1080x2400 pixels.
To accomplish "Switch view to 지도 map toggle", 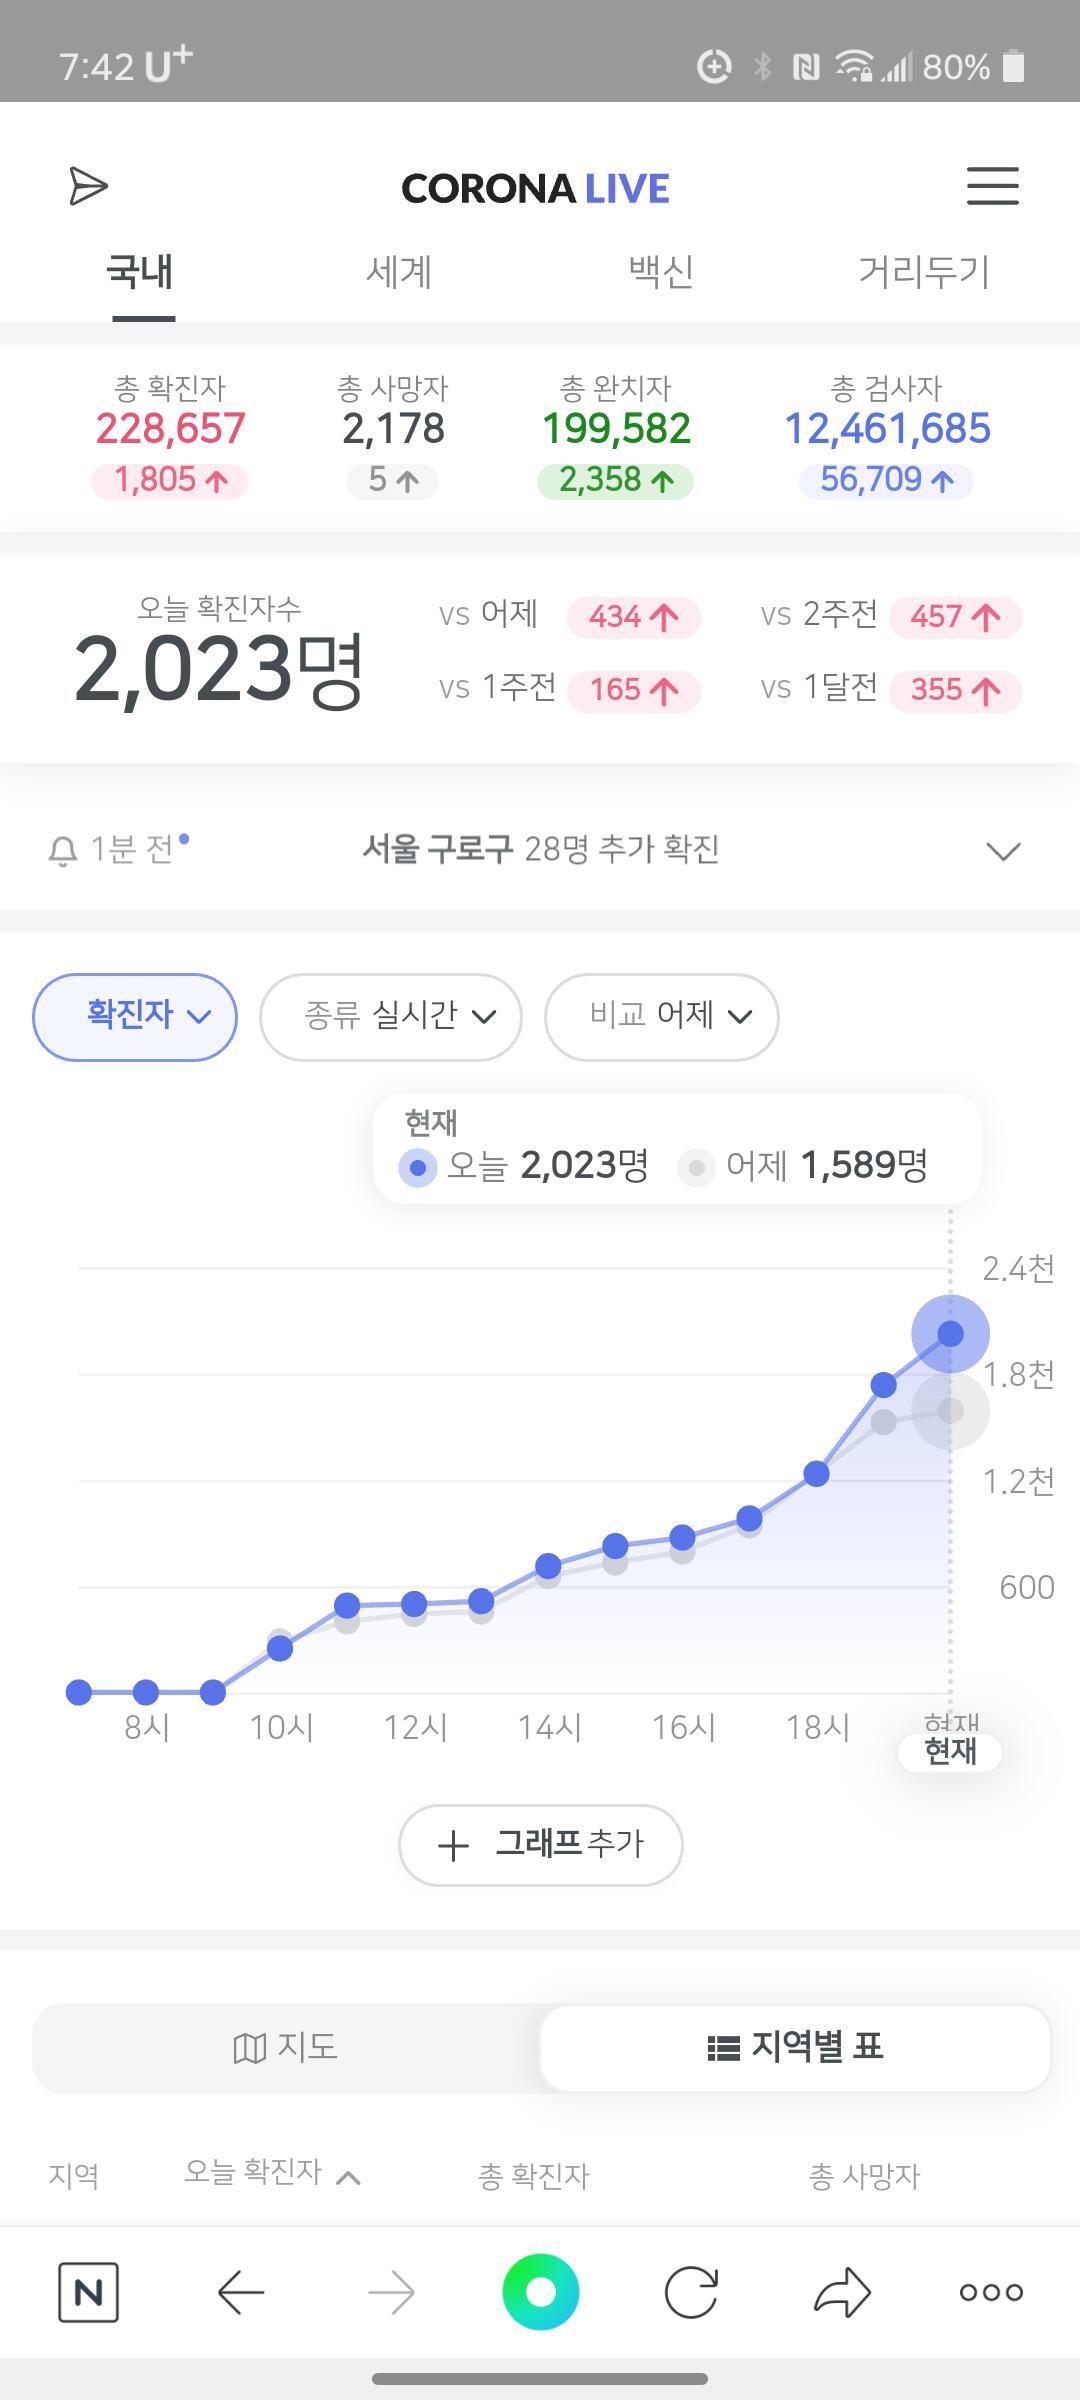I will coord(286,2047).
